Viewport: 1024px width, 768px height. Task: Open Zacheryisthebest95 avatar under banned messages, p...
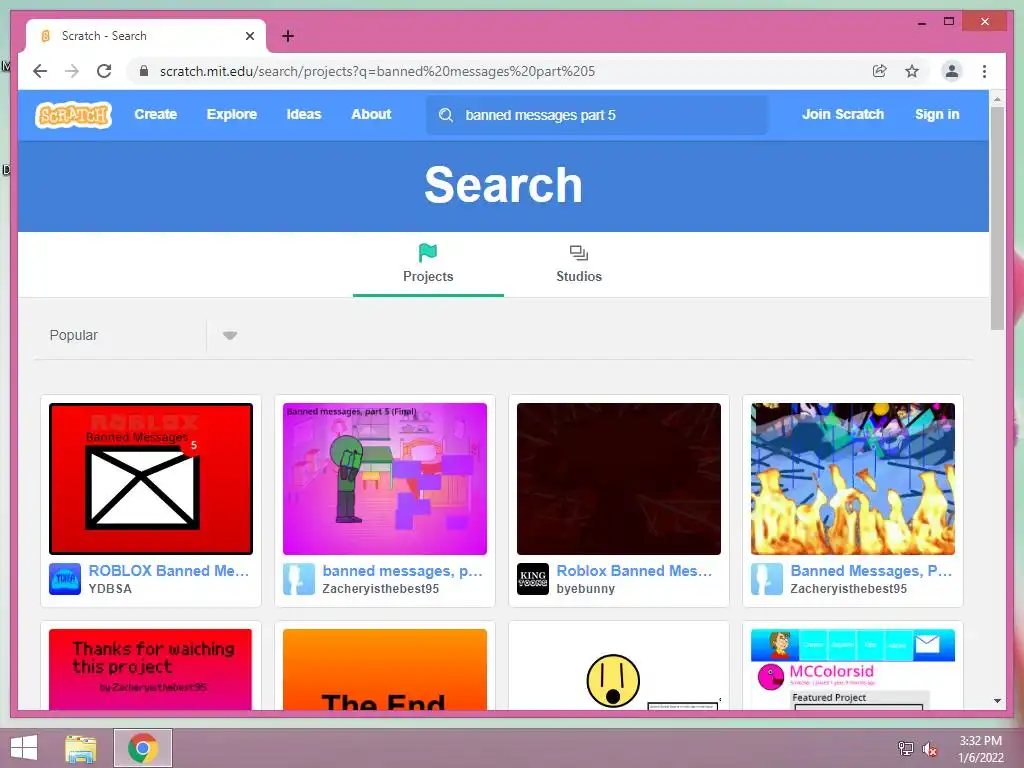299,579
